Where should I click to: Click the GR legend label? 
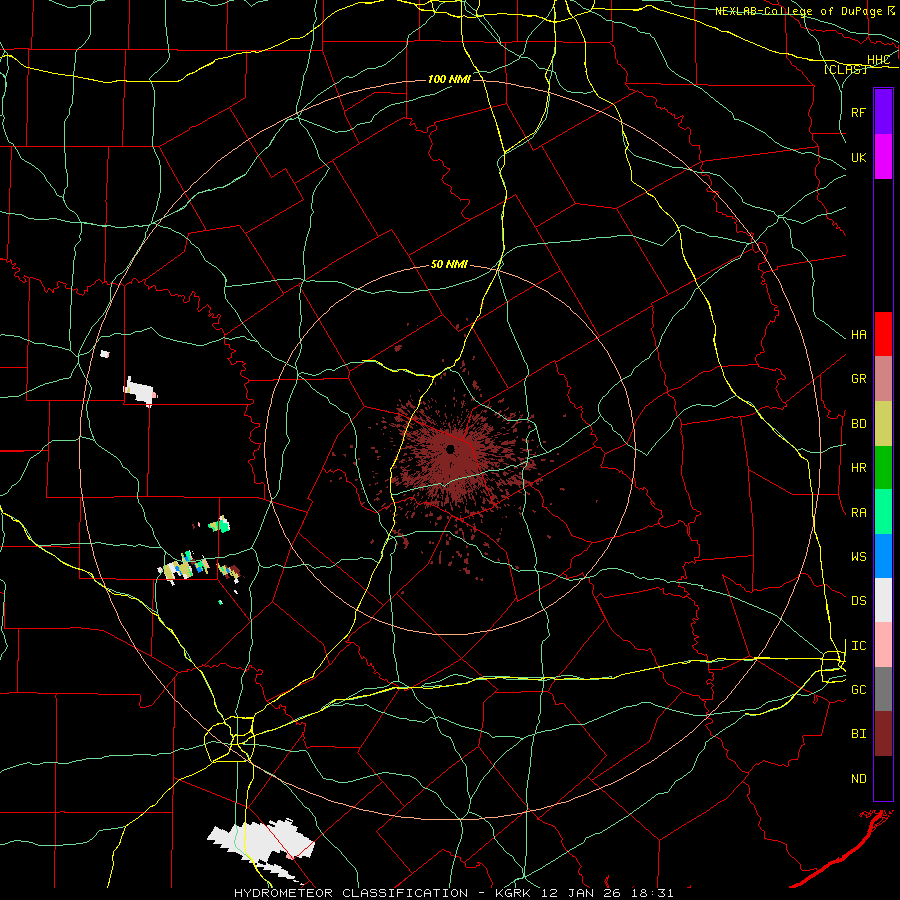858,379
